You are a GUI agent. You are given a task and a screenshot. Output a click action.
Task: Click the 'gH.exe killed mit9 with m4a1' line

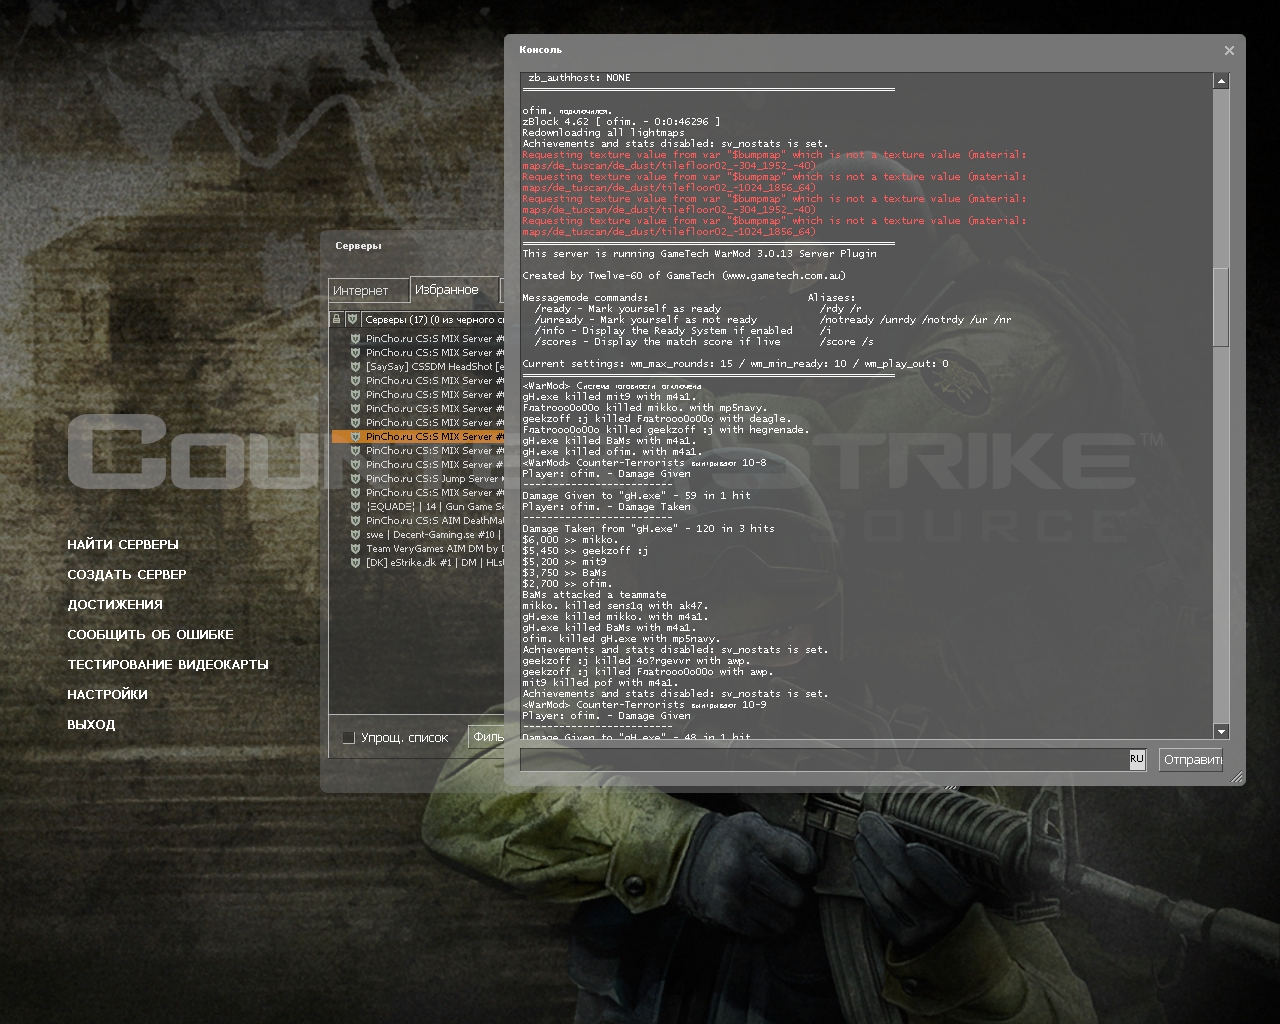tap(609, 397)
